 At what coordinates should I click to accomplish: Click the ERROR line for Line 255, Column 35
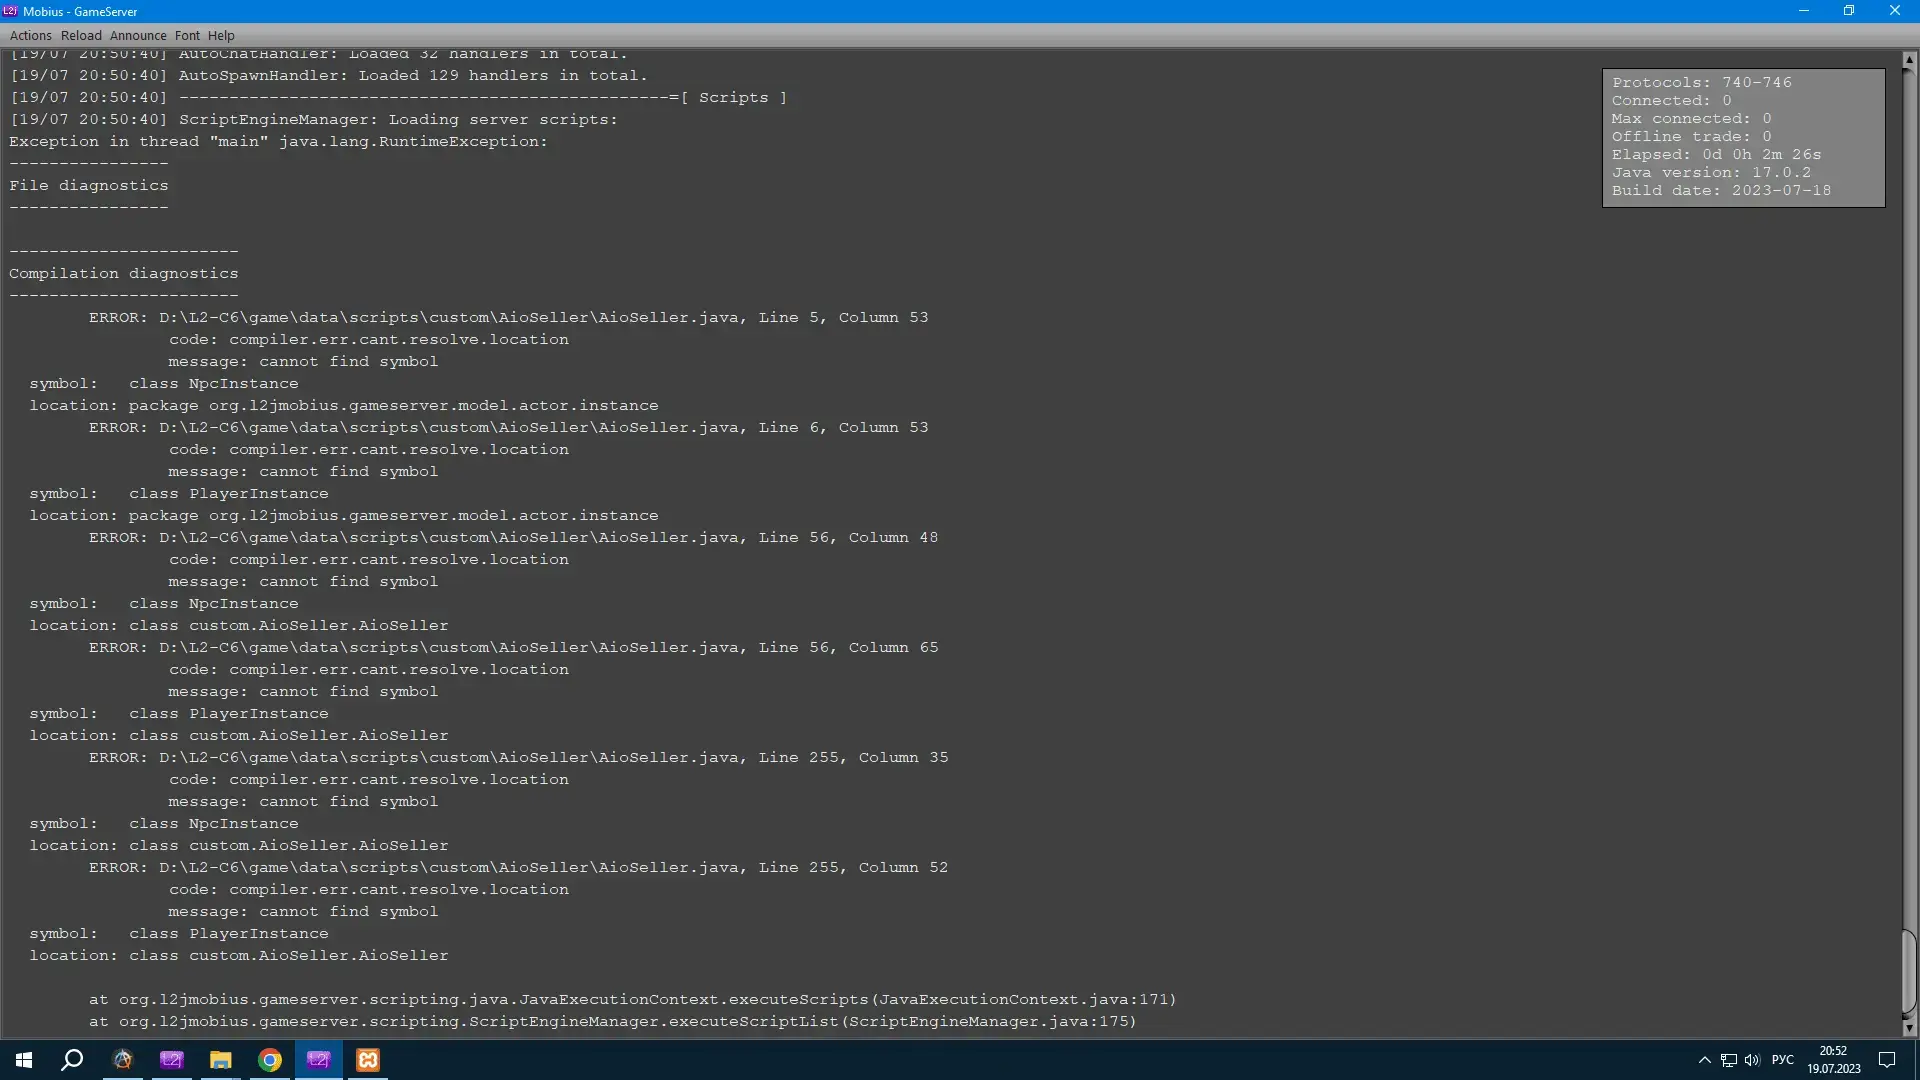(518, 758)
